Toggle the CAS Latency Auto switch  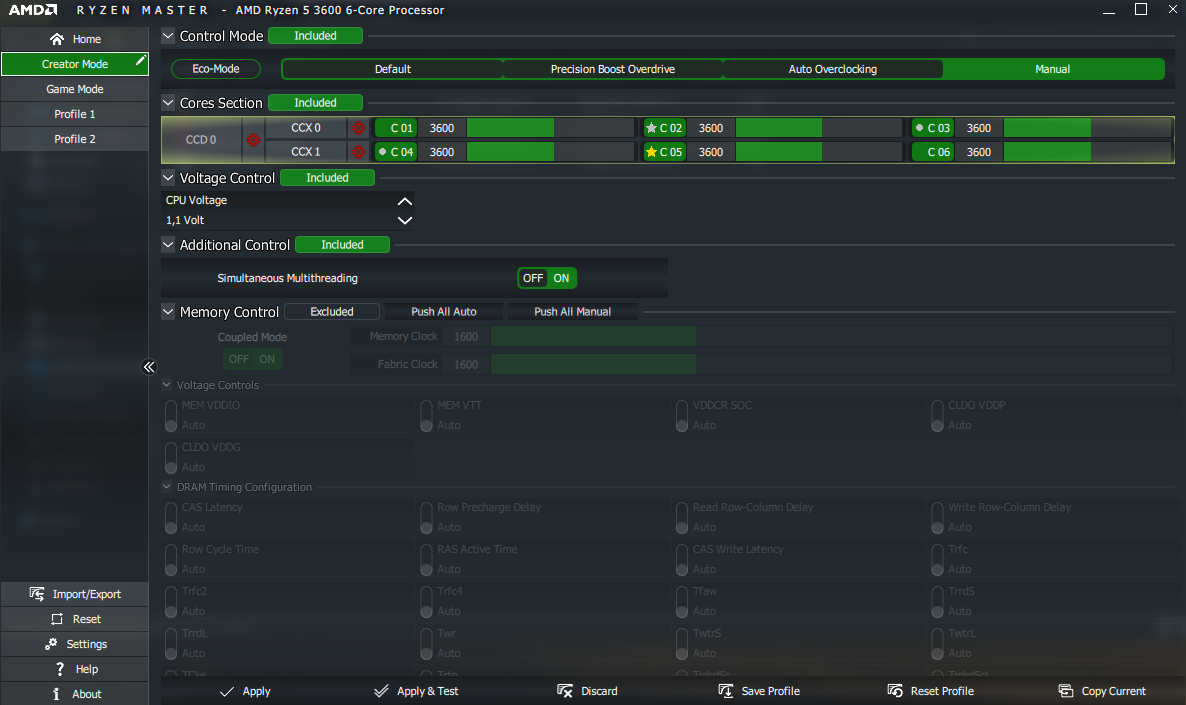pos(171,518)
